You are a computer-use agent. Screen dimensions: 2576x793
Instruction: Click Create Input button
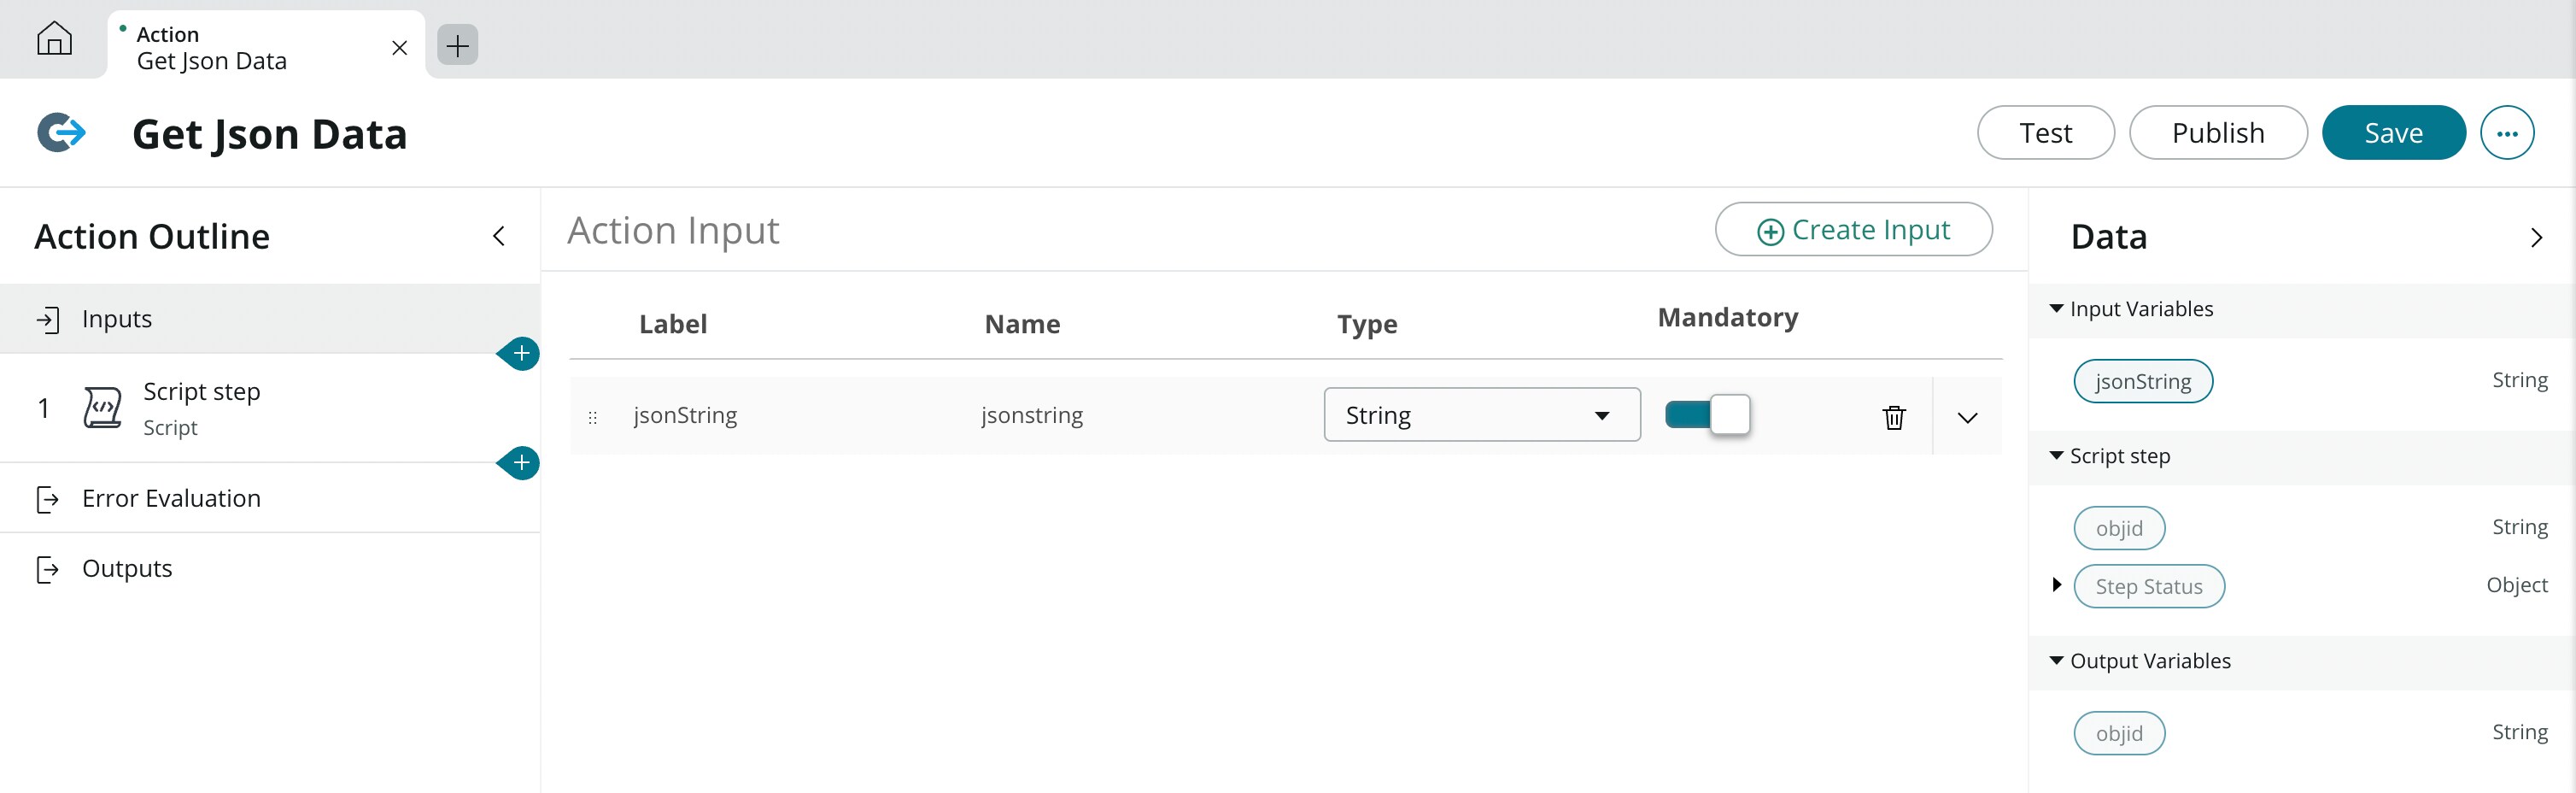click(x=1853, y=230)
